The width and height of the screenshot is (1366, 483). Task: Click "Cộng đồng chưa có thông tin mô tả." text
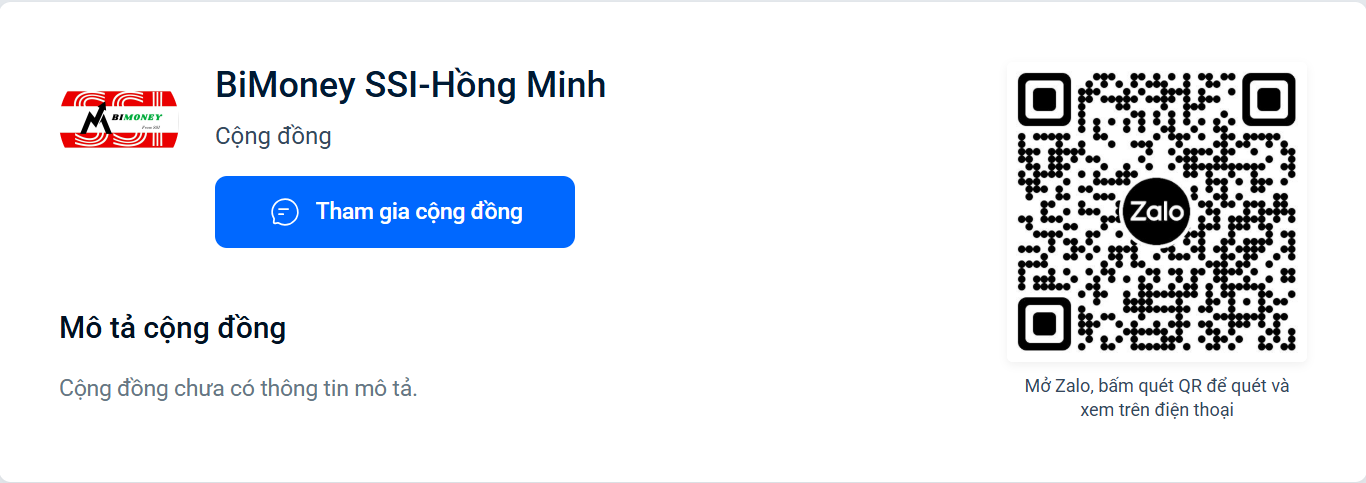(238, 388)
